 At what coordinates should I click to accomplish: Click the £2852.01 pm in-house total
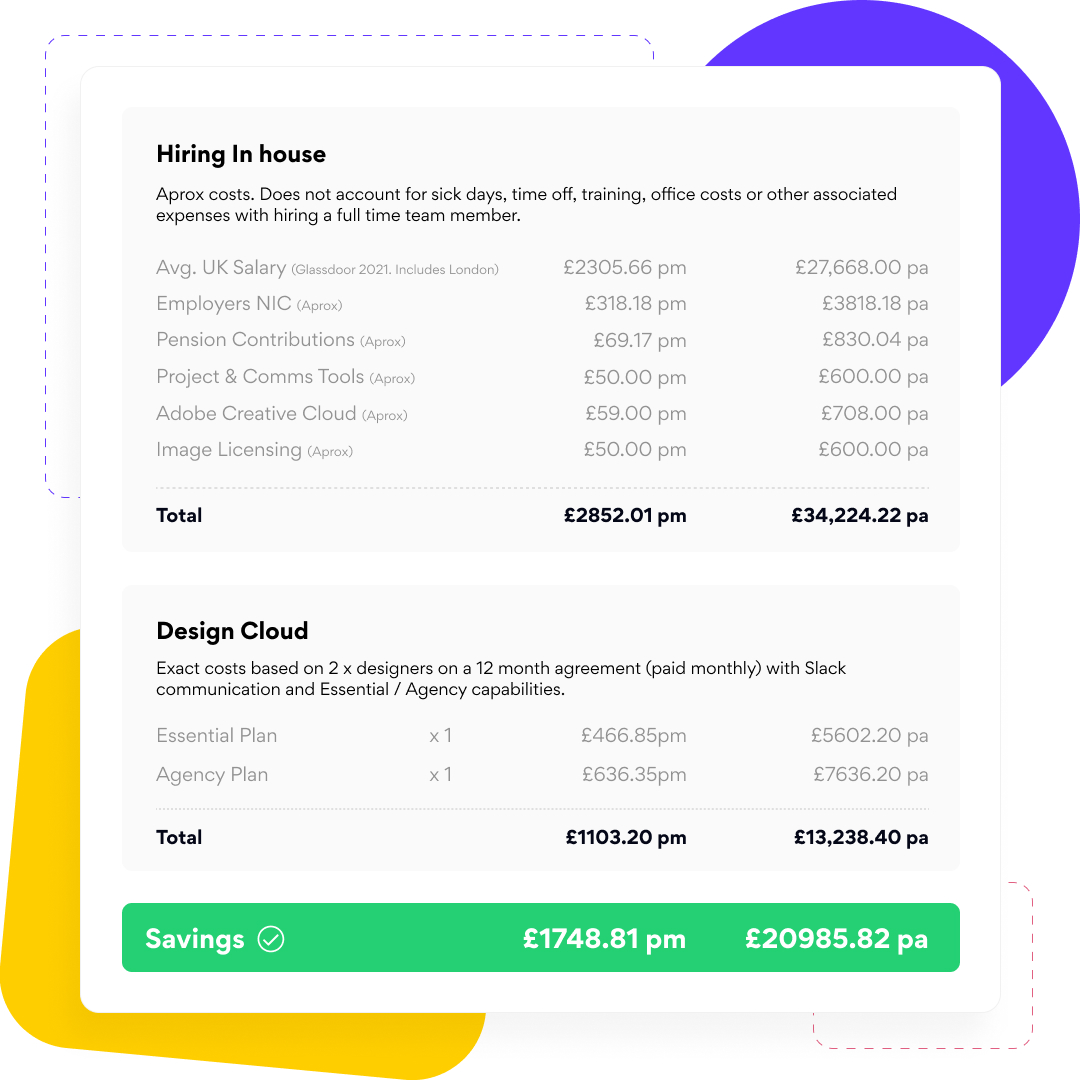coord(625,516)
